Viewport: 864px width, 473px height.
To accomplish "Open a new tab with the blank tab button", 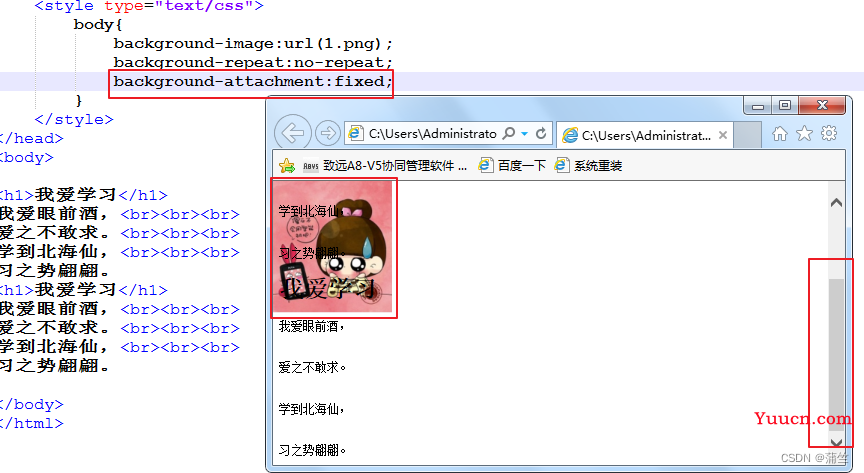I will point(748,135).
